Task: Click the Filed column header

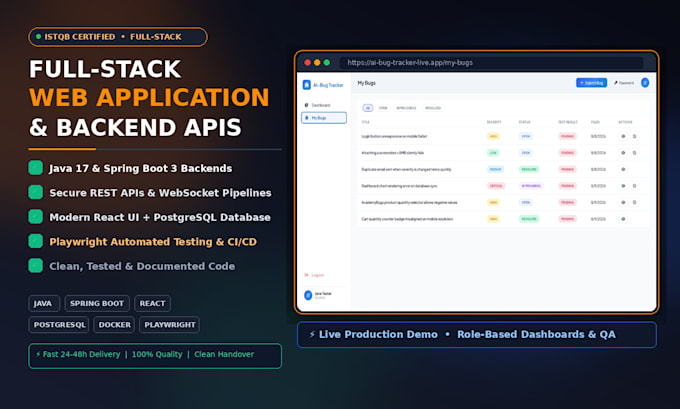Action: point(595,122)
